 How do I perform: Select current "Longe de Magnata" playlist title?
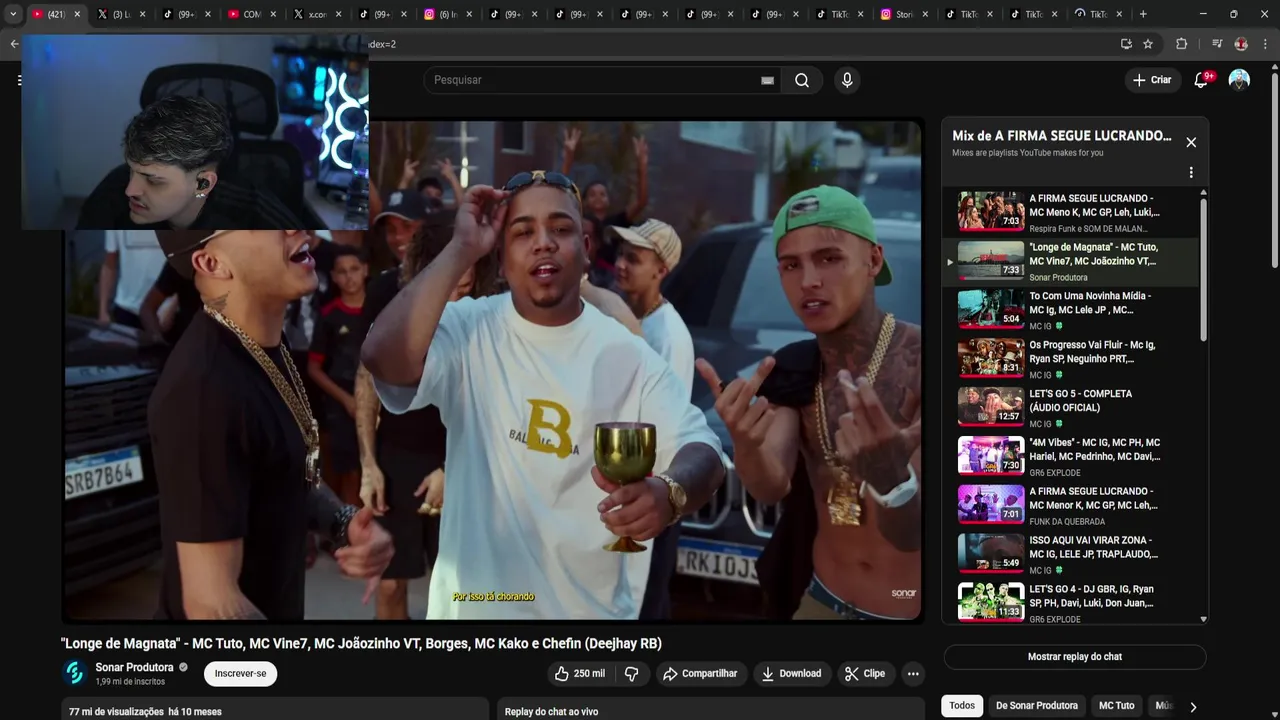tap(1094, 254)
